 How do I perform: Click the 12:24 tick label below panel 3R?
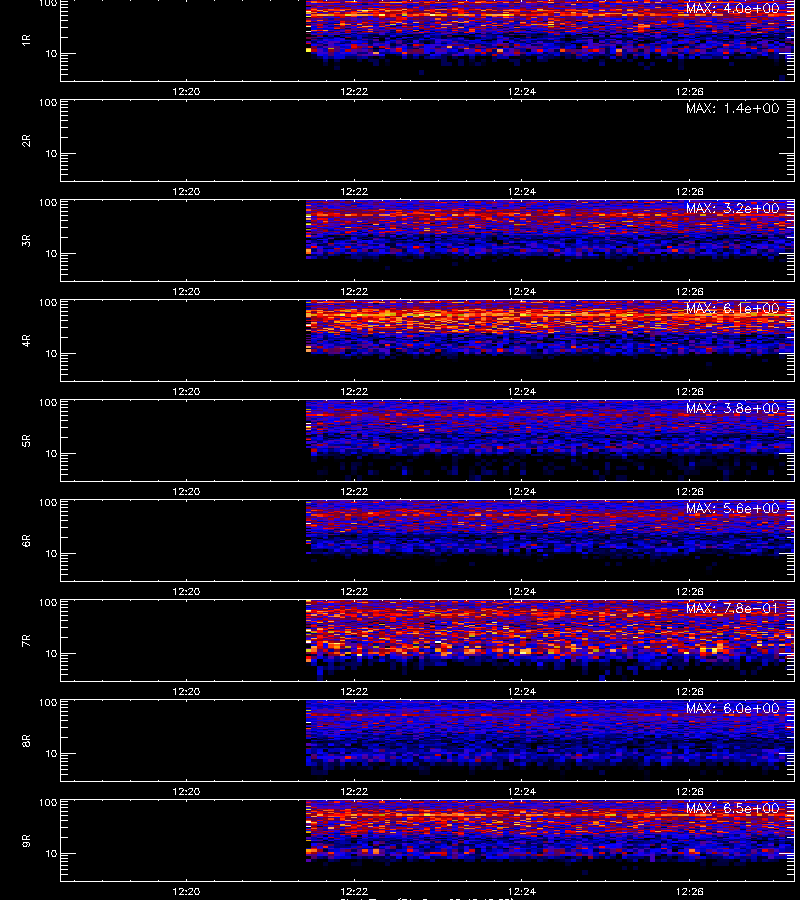[522, 291]
